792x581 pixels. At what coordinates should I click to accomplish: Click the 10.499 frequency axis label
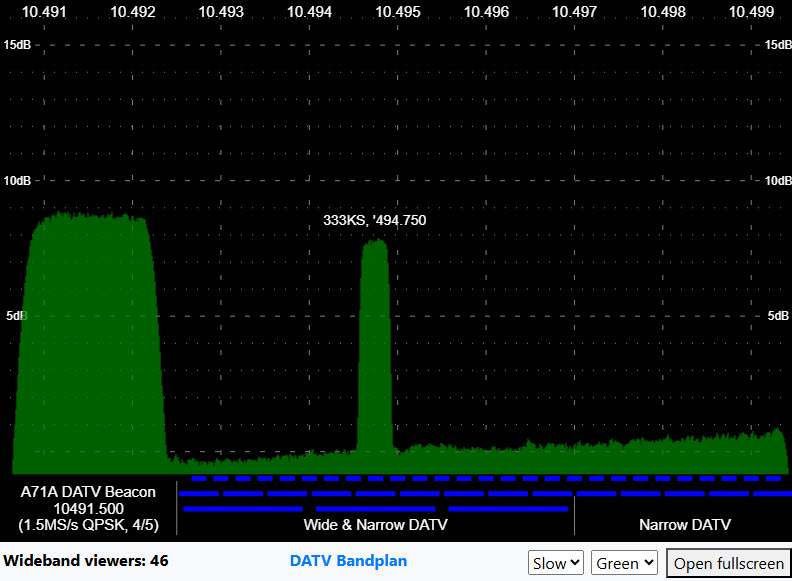tap(751, 12)
